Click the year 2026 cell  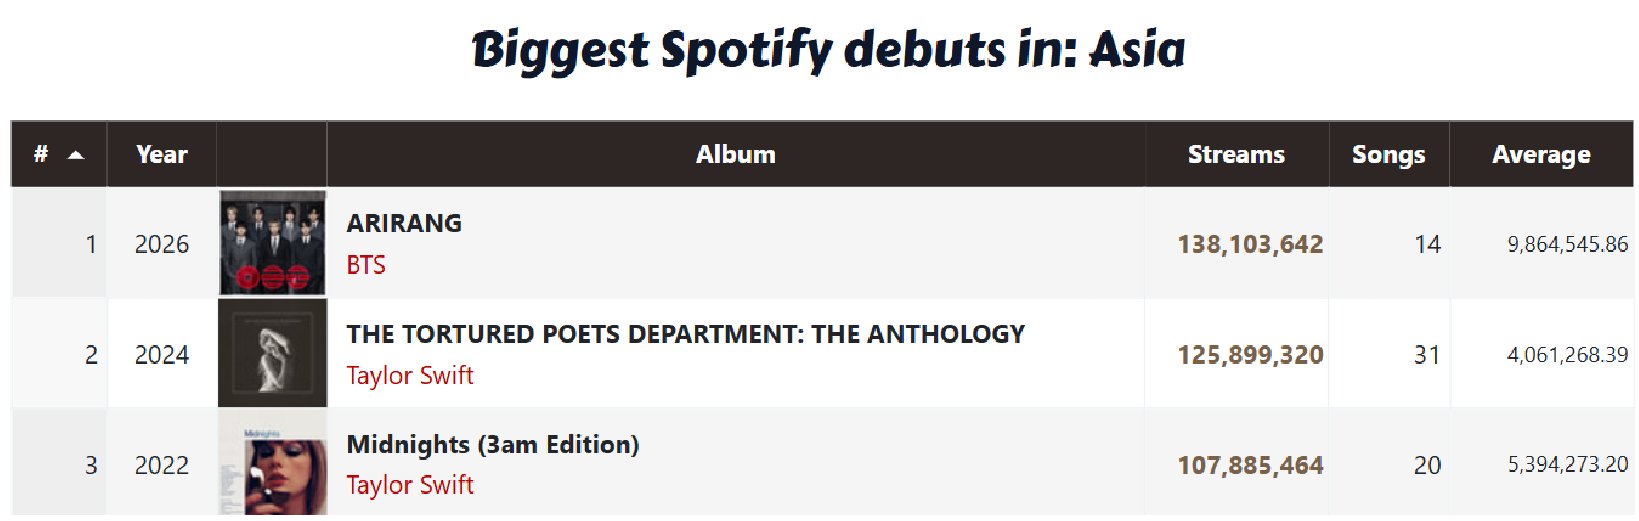click(162, 244)
